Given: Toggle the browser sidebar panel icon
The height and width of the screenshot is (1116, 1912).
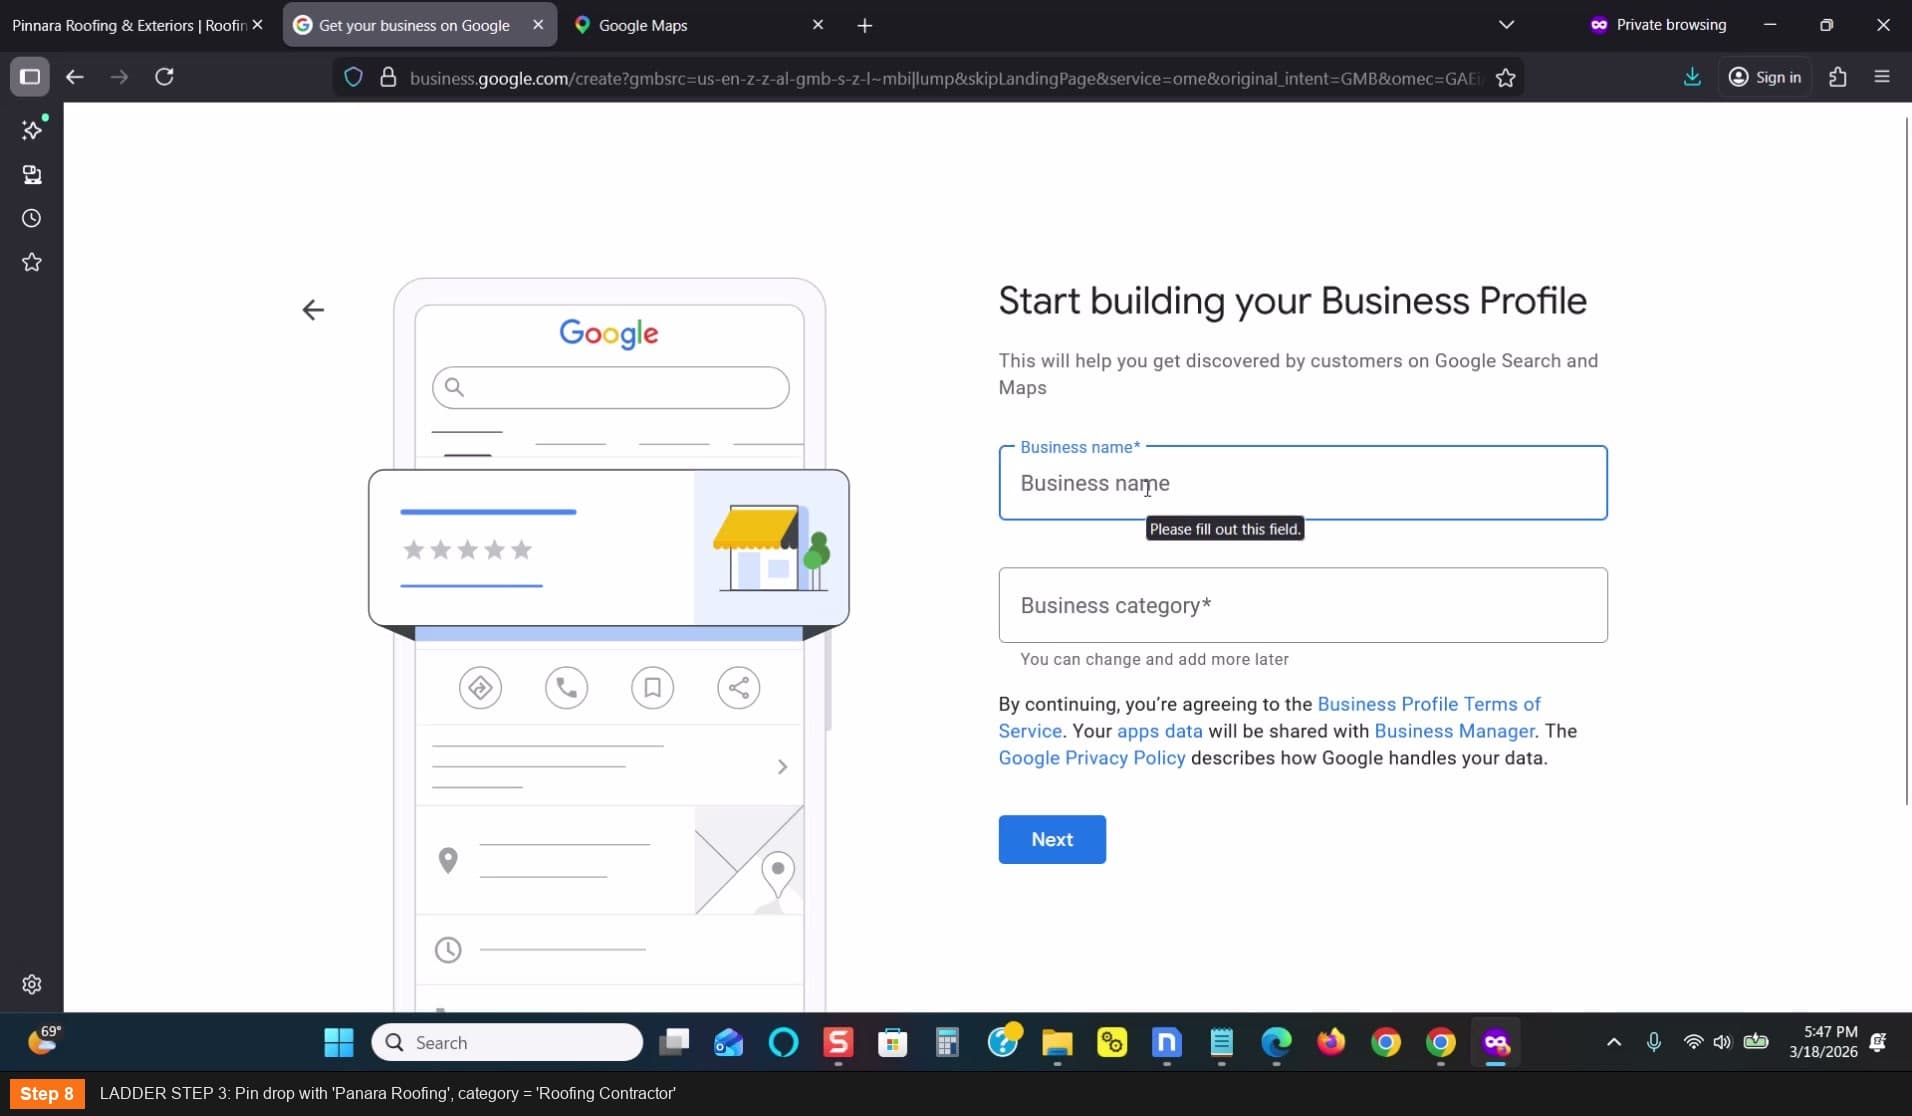Looking at the screenshot, I should pos(30,77).
